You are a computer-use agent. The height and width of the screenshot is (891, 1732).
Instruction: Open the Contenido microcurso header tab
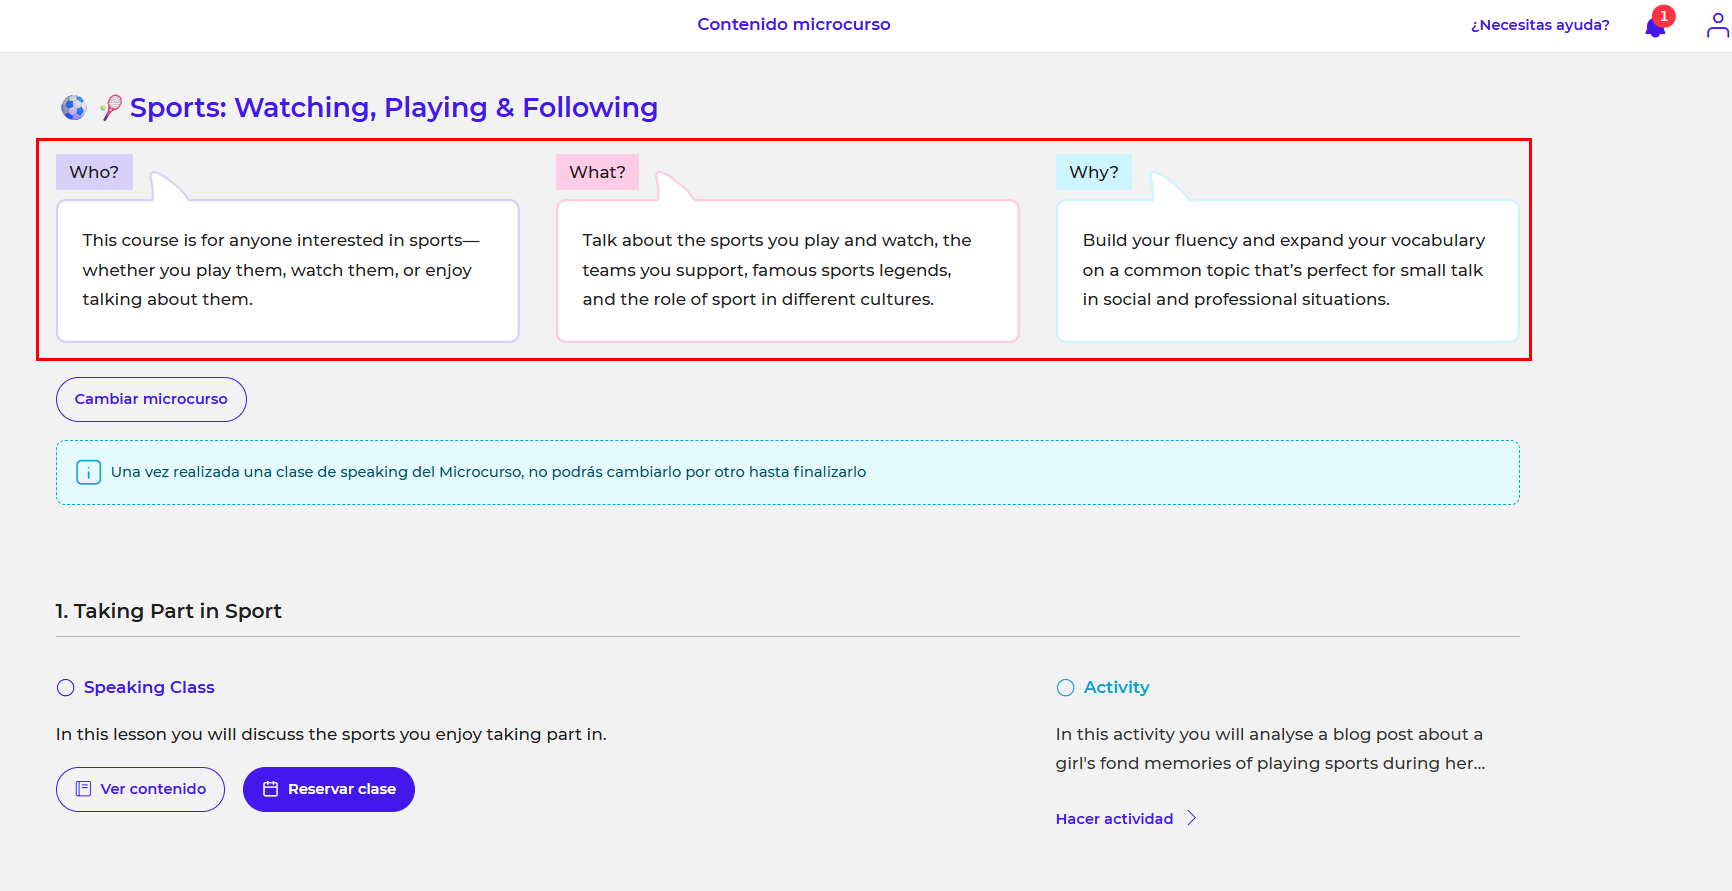793,24
